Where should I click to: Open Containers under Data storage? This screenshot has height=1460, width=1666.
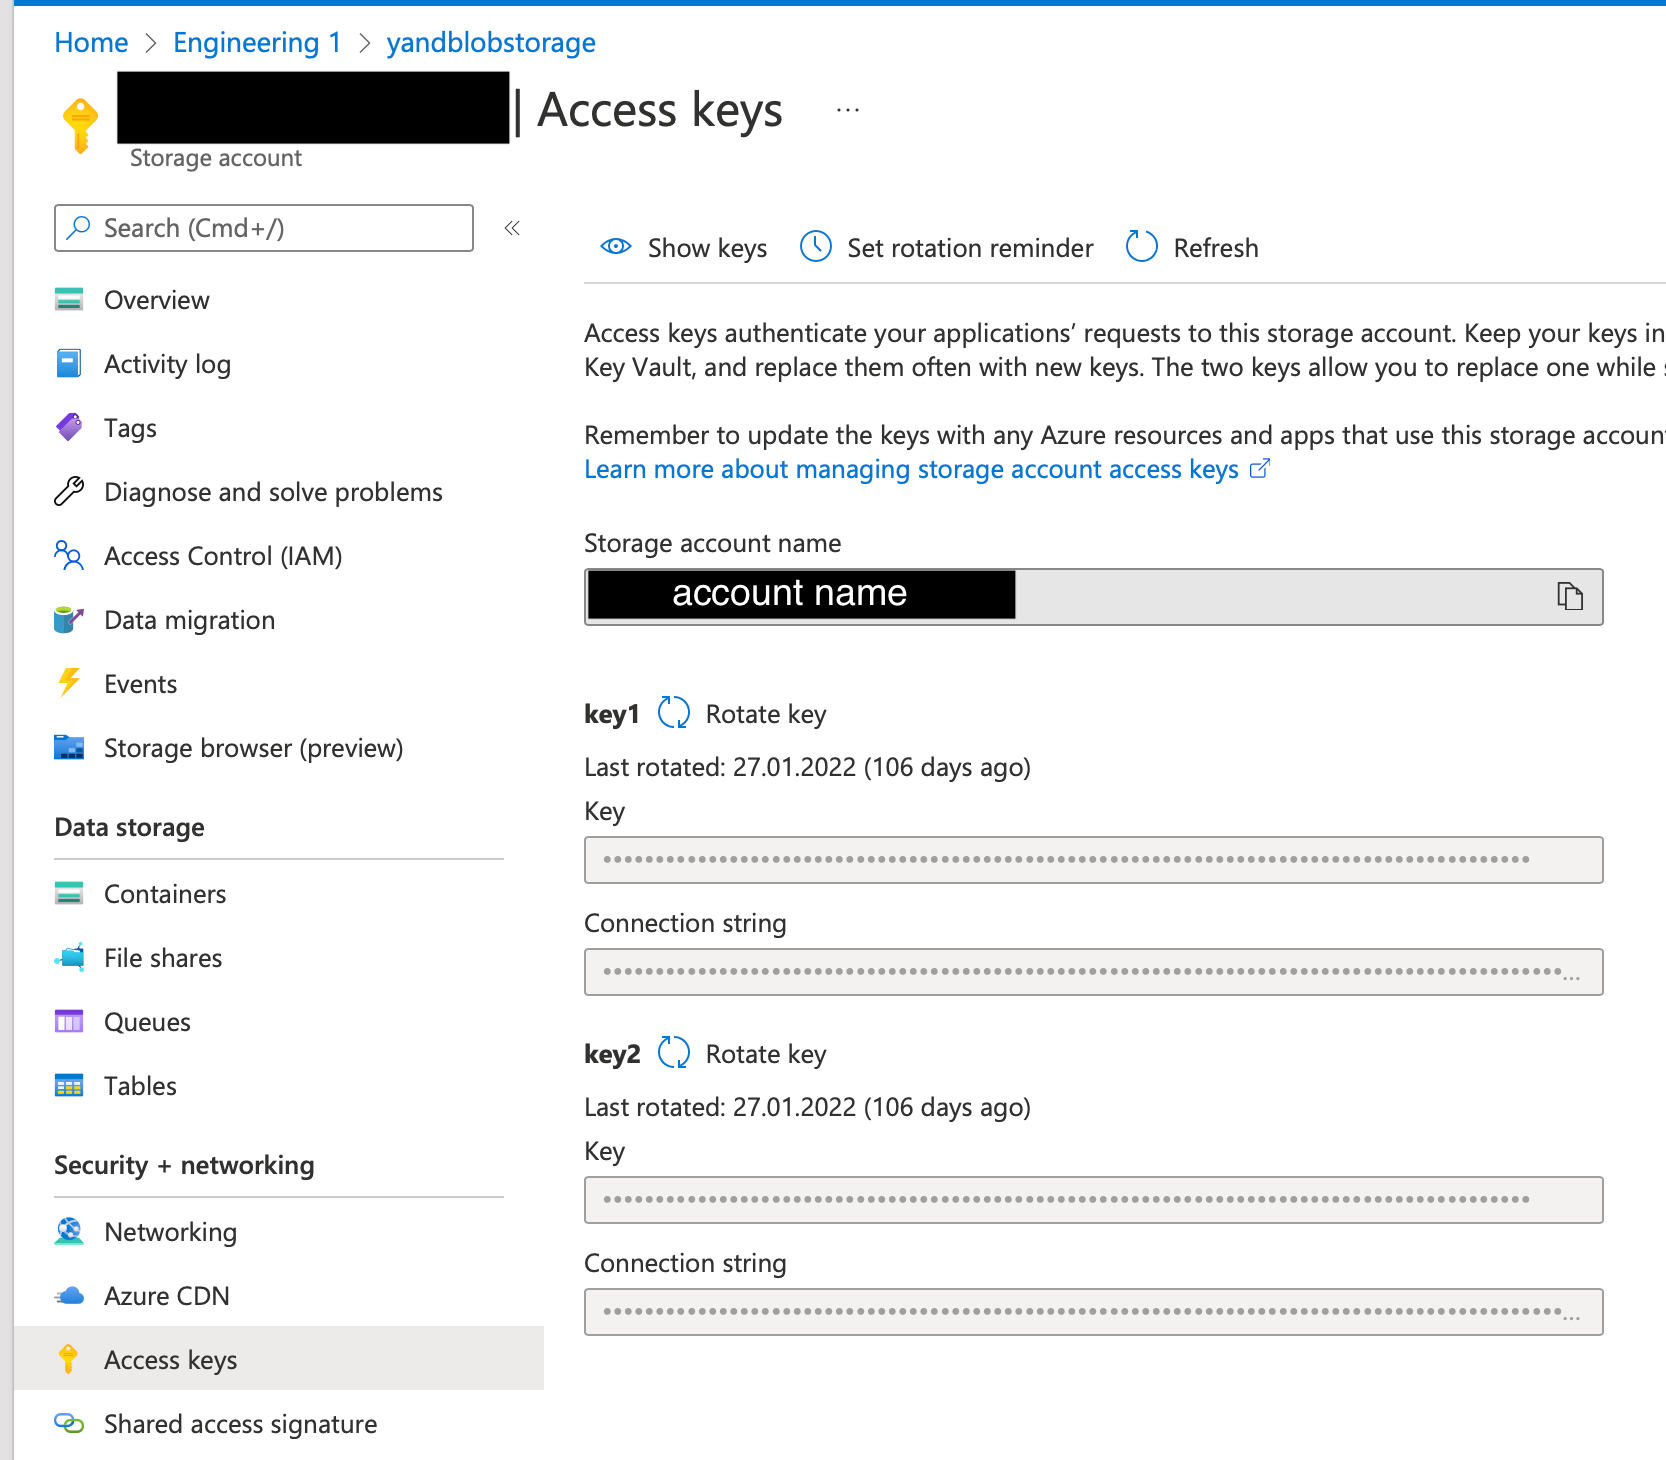[164, 893]
